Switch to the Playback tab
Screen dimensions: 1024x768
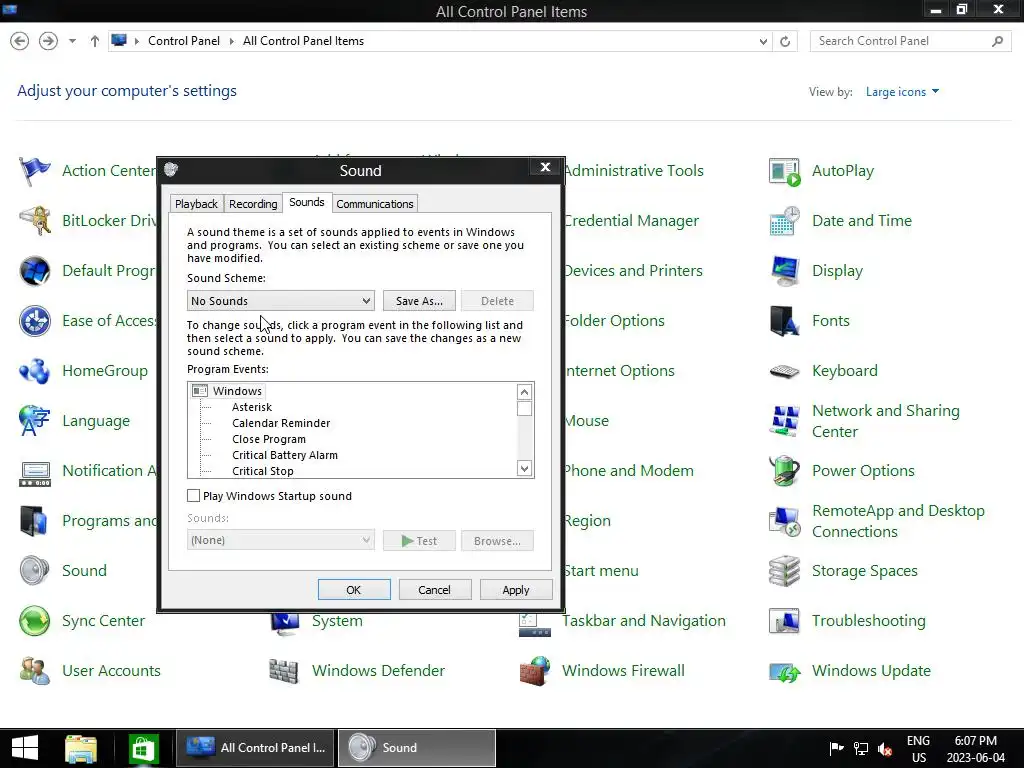point(196,204)
